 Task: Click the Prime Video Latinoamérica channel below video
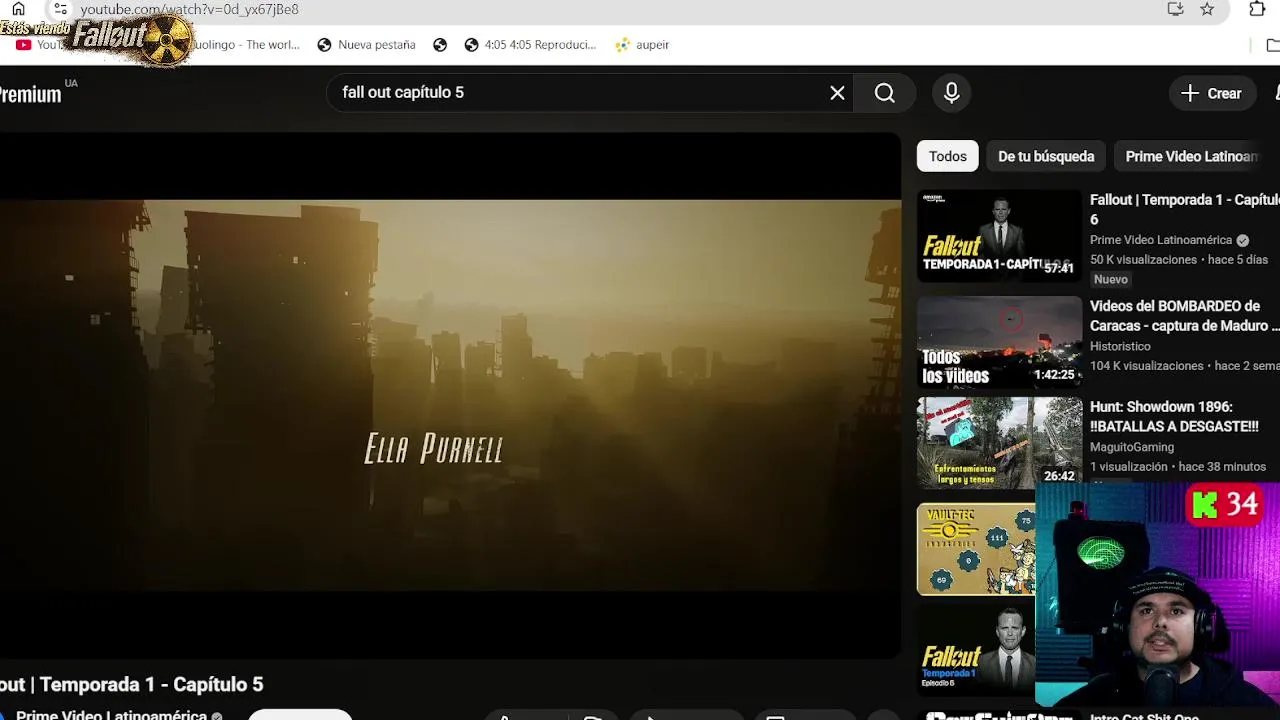click(111, 716)
